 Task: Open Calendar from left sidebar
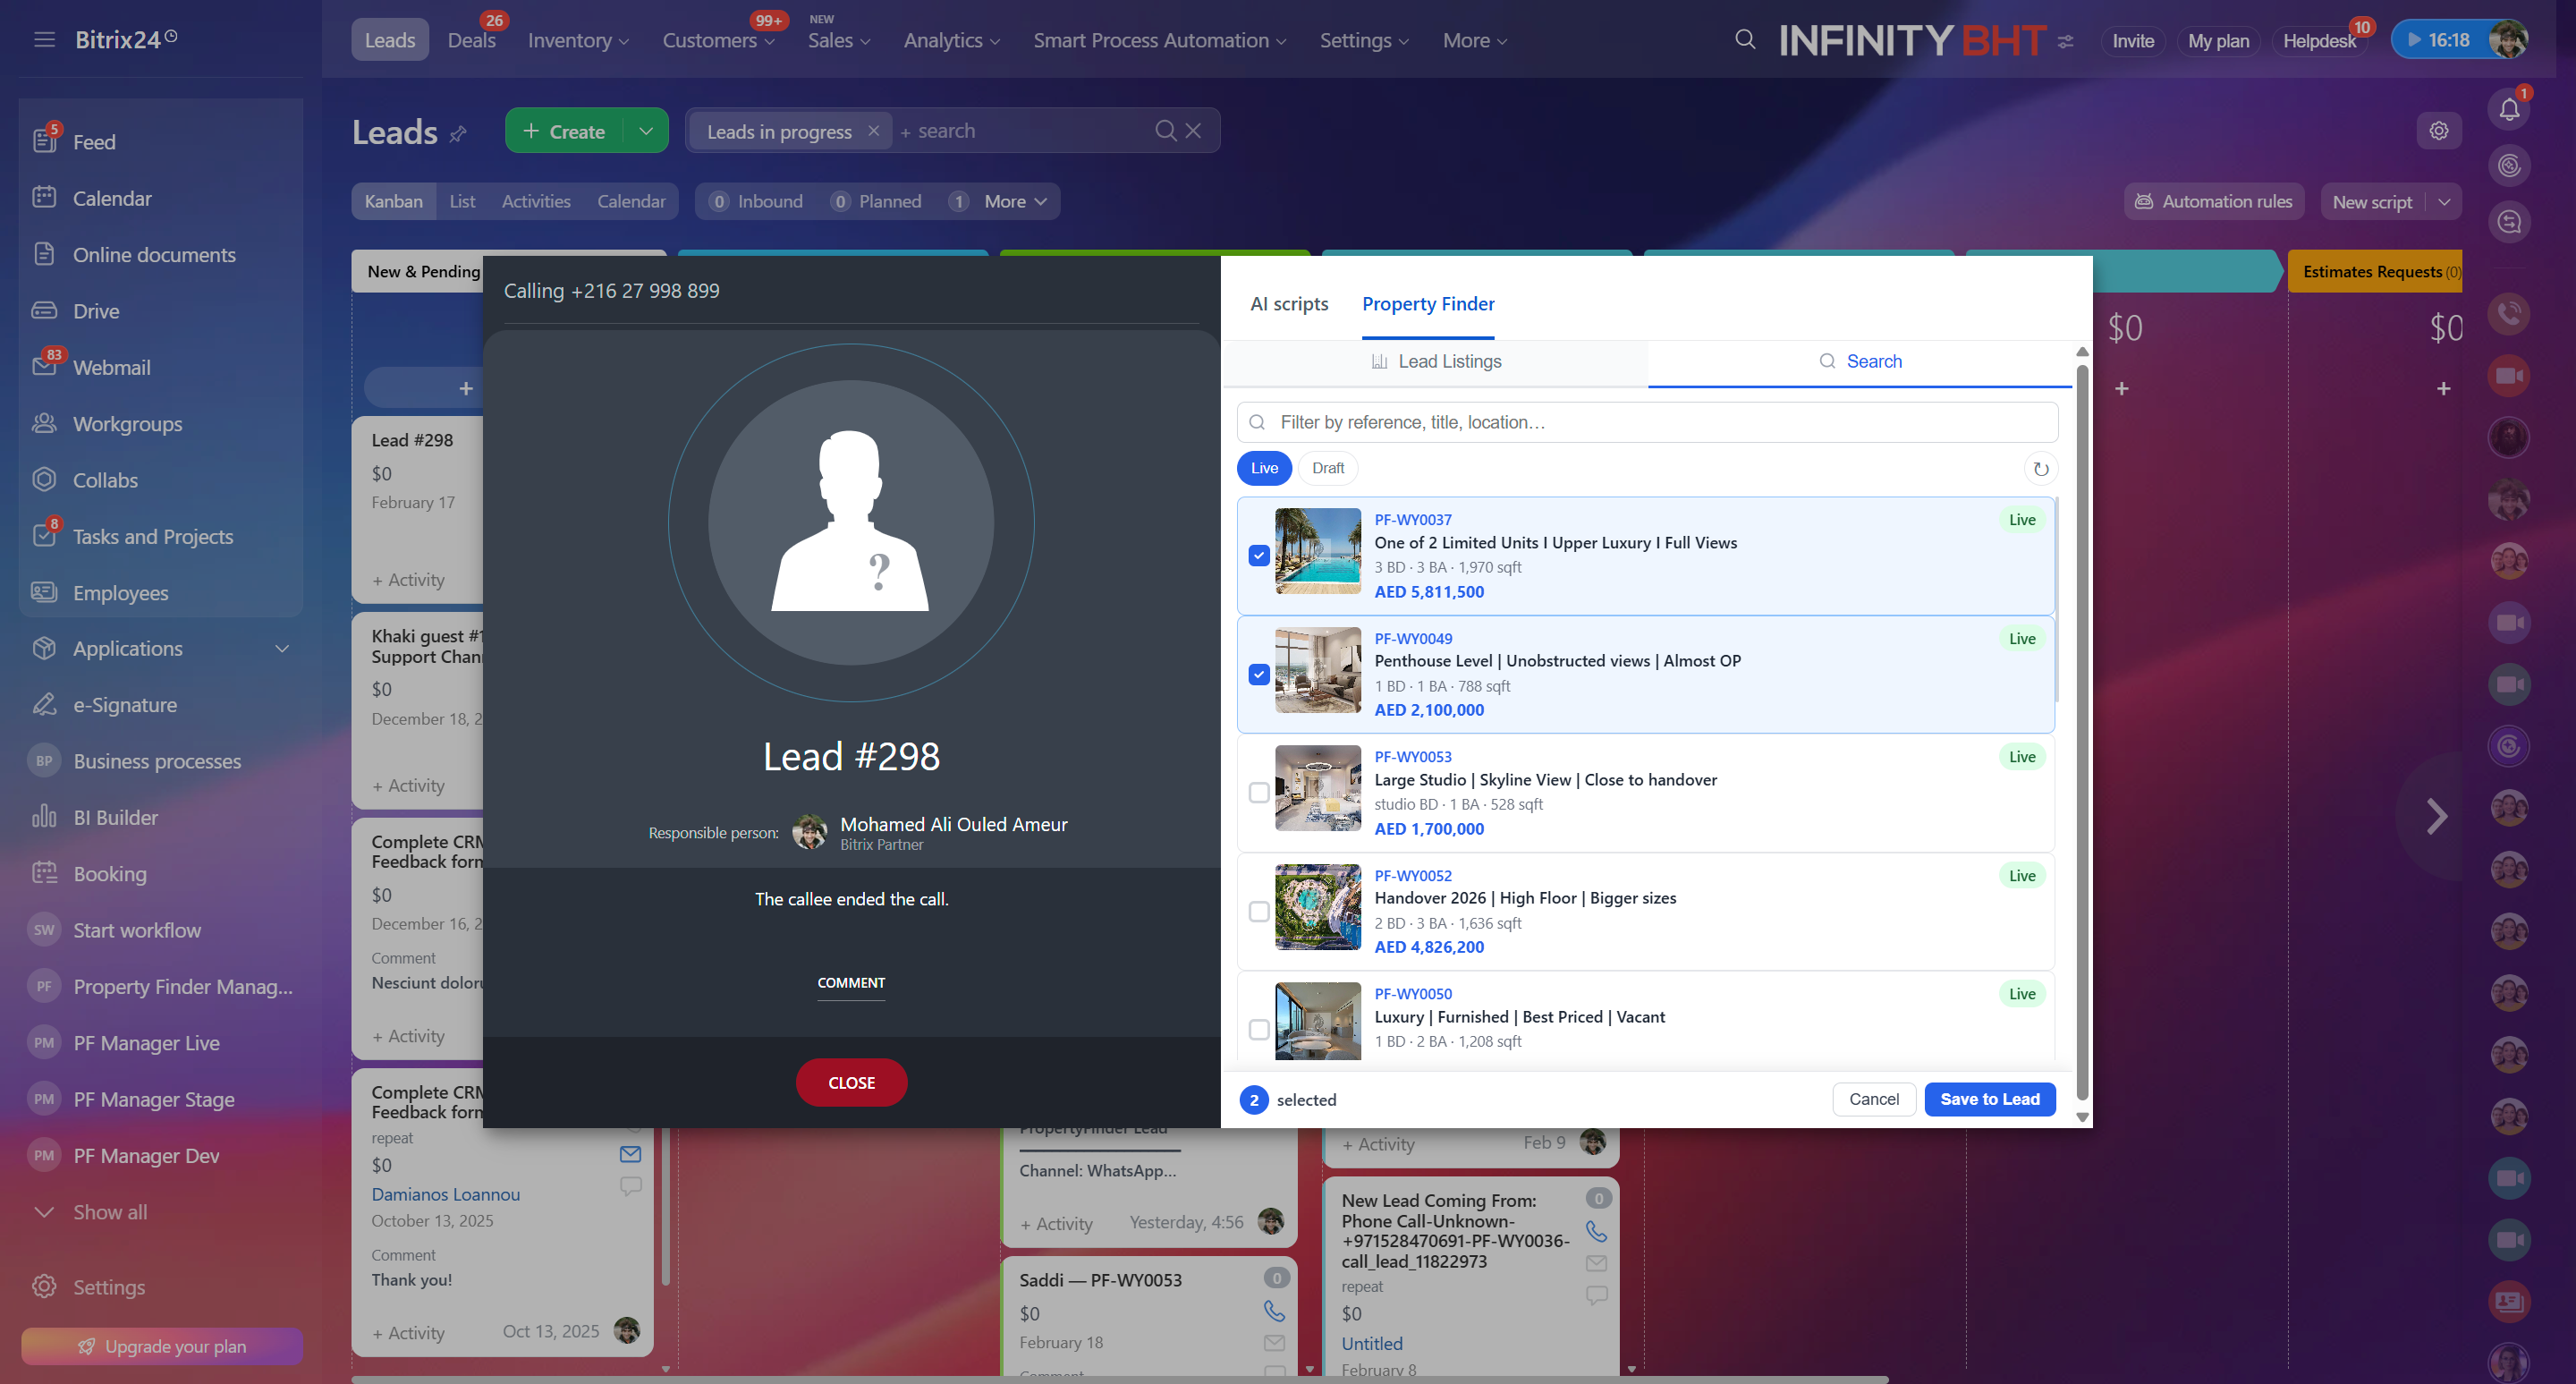click(112, 198)
